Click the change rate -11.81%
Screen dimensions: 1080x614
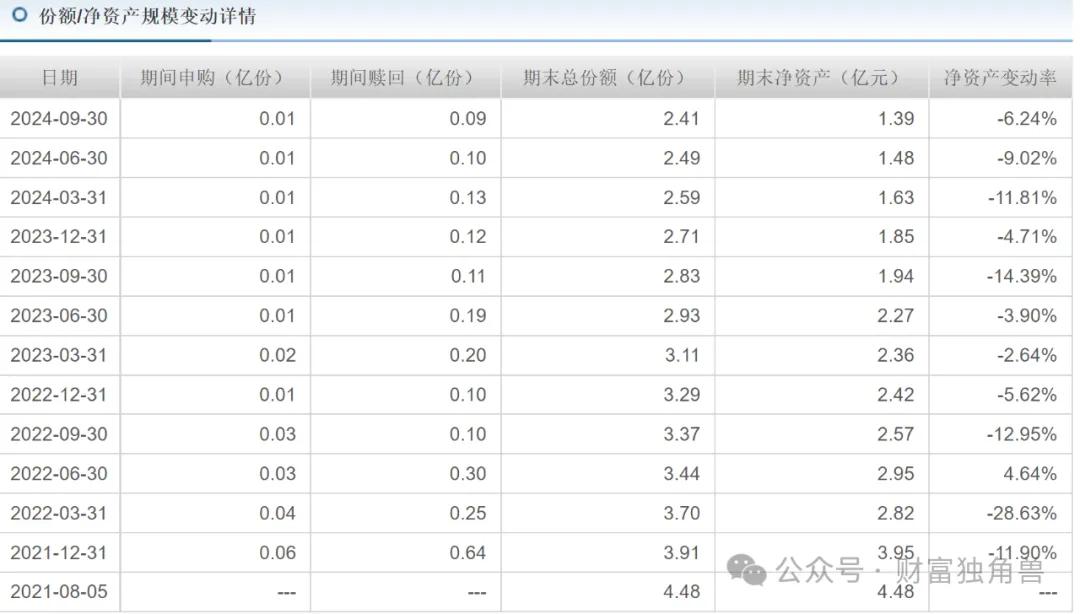(x=1022, y=198)
